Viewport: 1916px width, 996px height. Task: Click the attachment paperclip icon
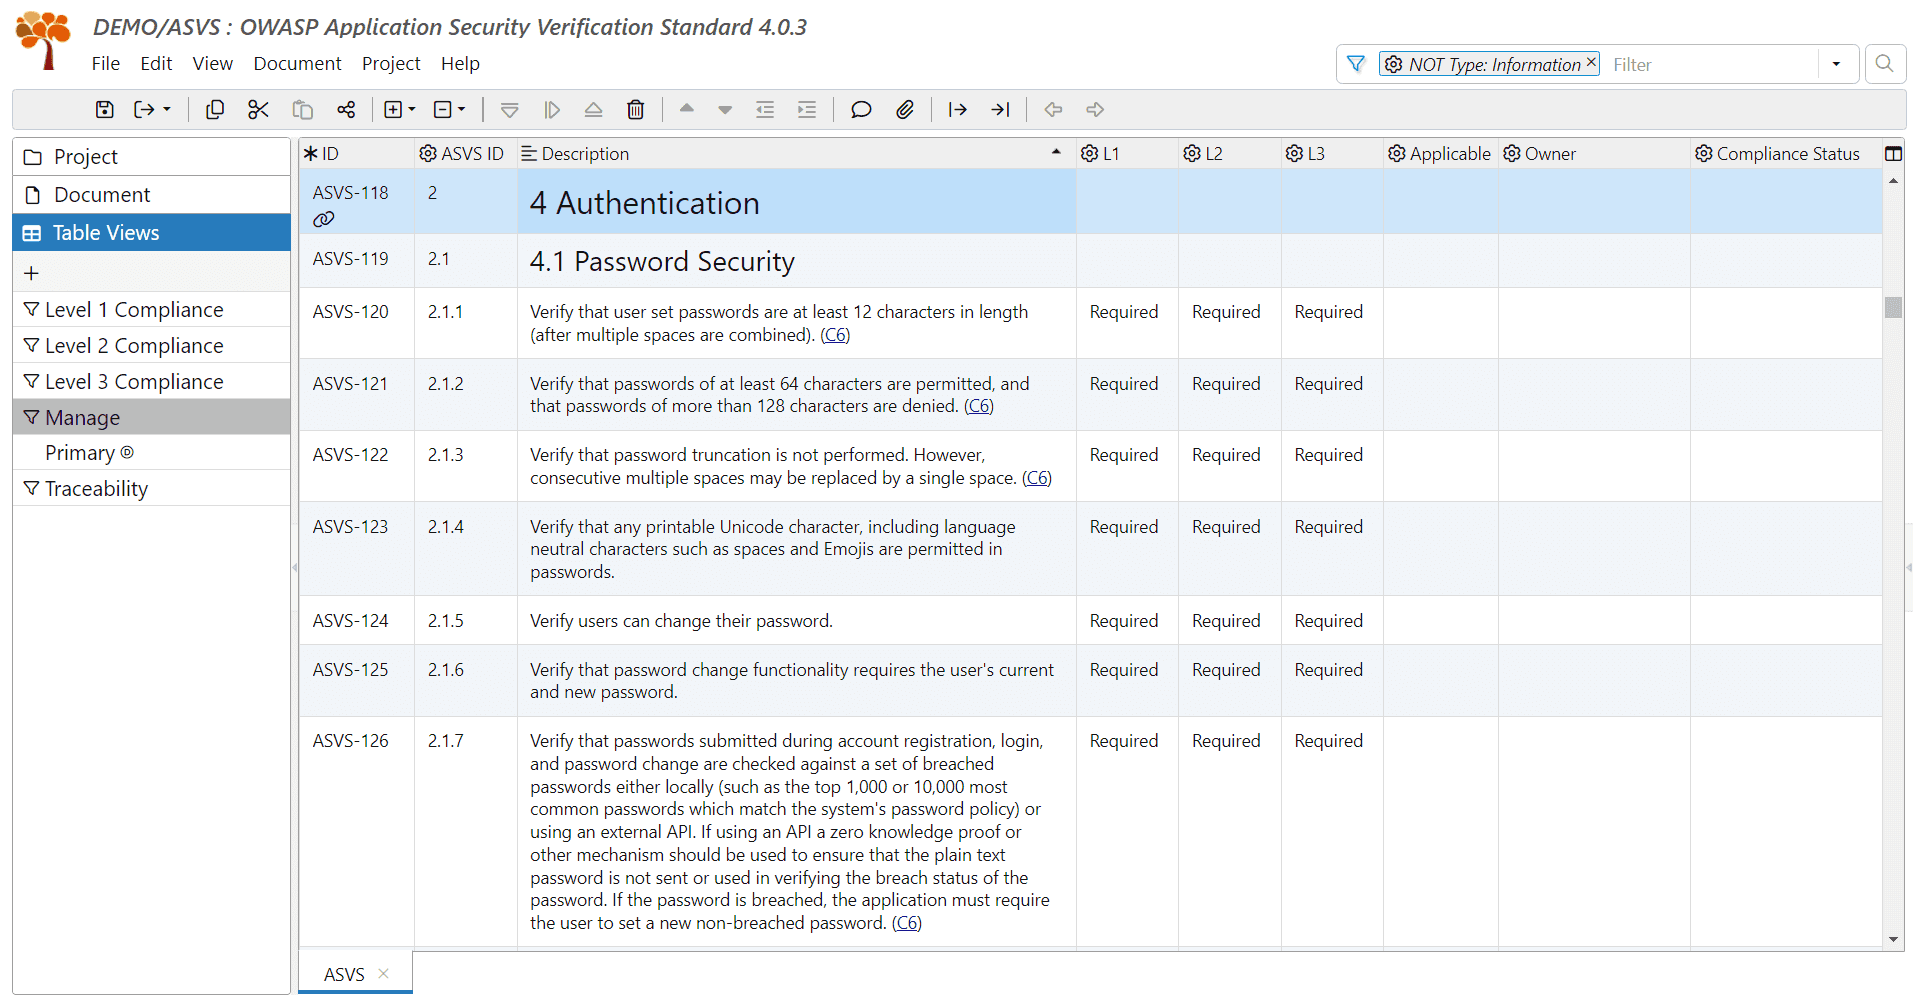905,110
